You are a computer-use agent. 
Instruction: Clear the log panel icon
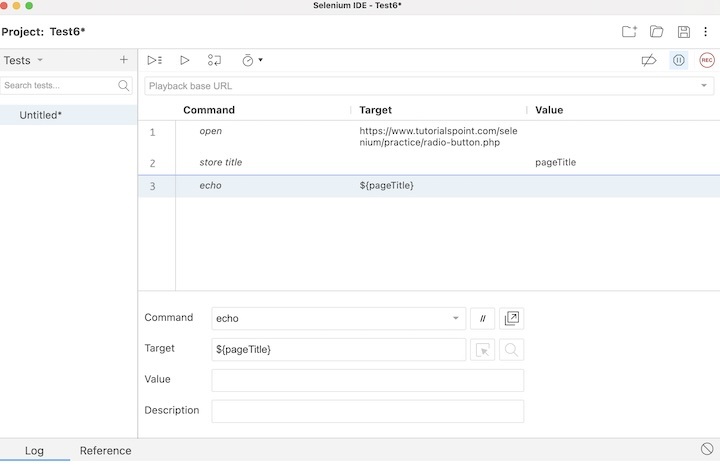pyautogui.click(x=707, y=450)
